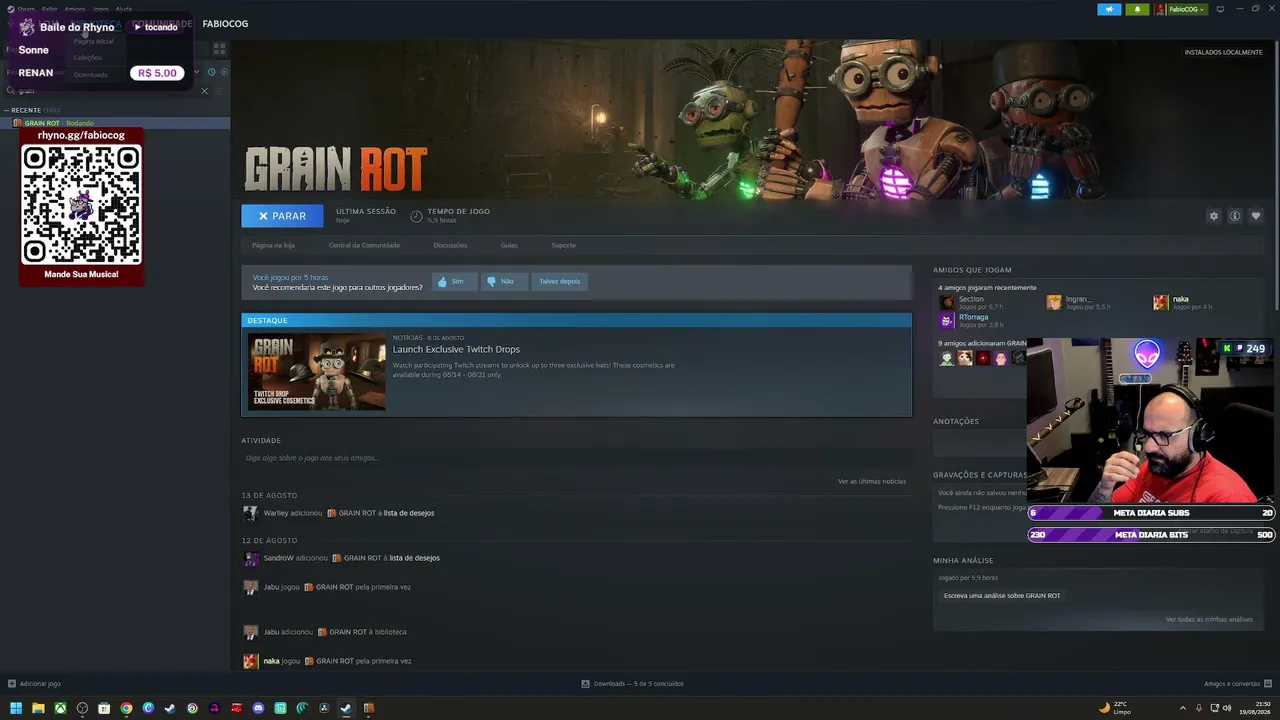Viewport: 1280px width, 720px height.
Task: Open Downloads status in bottom bar
Action: tap(632, 684)
